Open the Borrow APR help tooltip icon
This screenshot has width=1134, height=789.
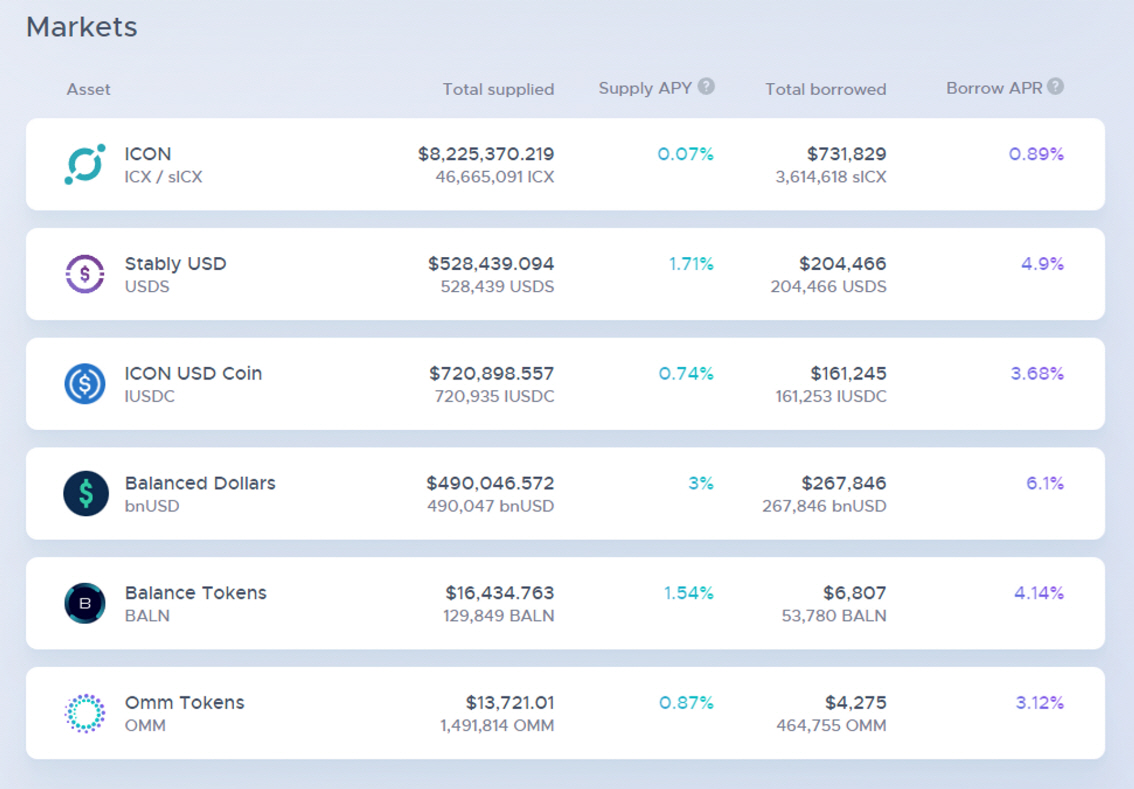pyautogui.click(x=1055, y=87)
